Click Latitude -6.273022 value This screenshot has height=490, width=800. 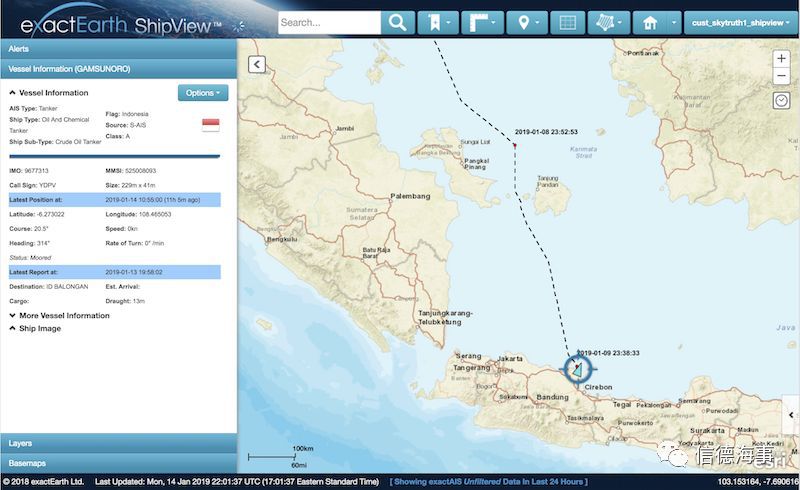coord(51,214)
